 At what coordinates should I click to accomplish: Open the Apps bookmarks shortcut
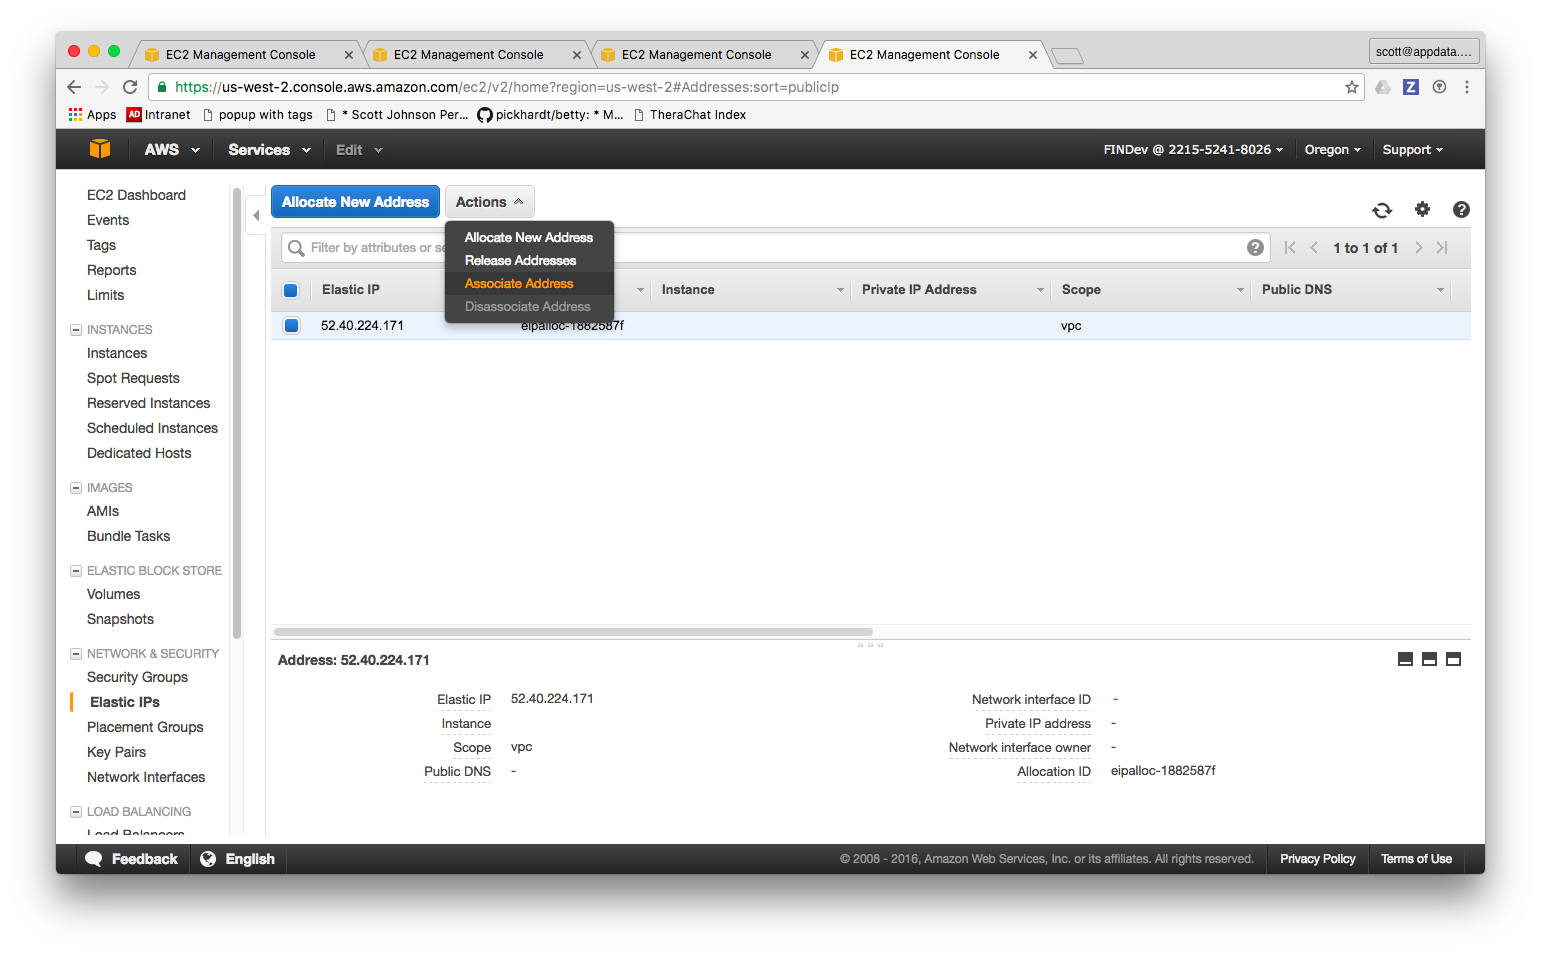92,115
